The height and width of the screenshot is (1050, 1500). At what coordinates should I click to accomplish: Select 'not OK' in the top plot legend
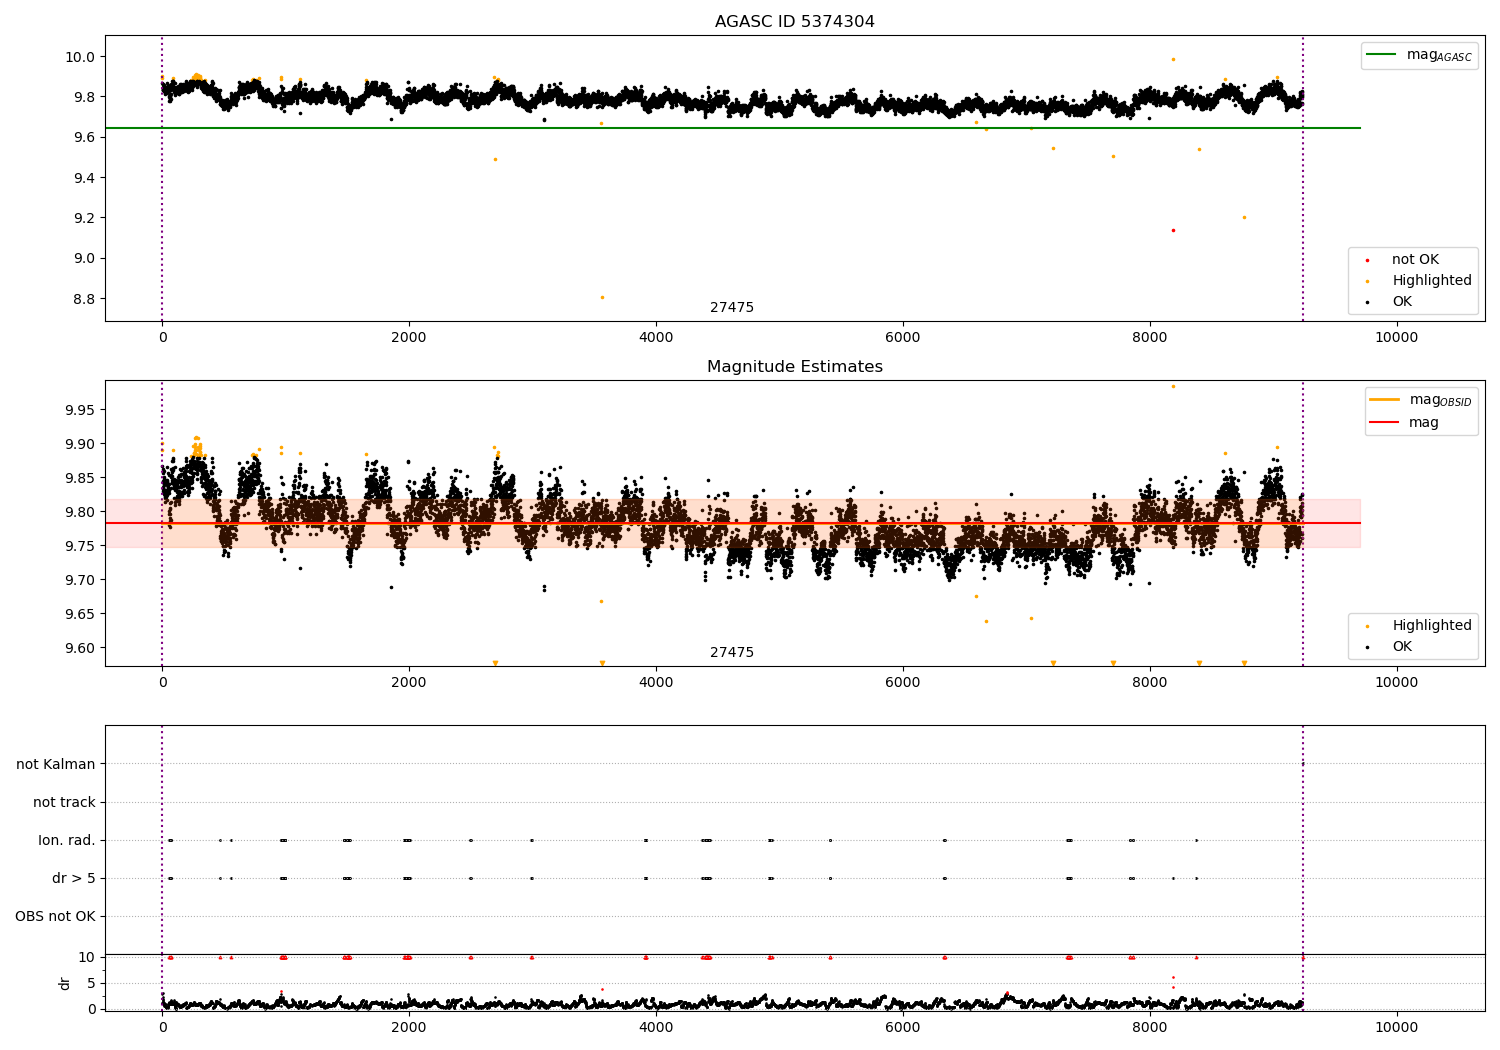(1414, 260)
